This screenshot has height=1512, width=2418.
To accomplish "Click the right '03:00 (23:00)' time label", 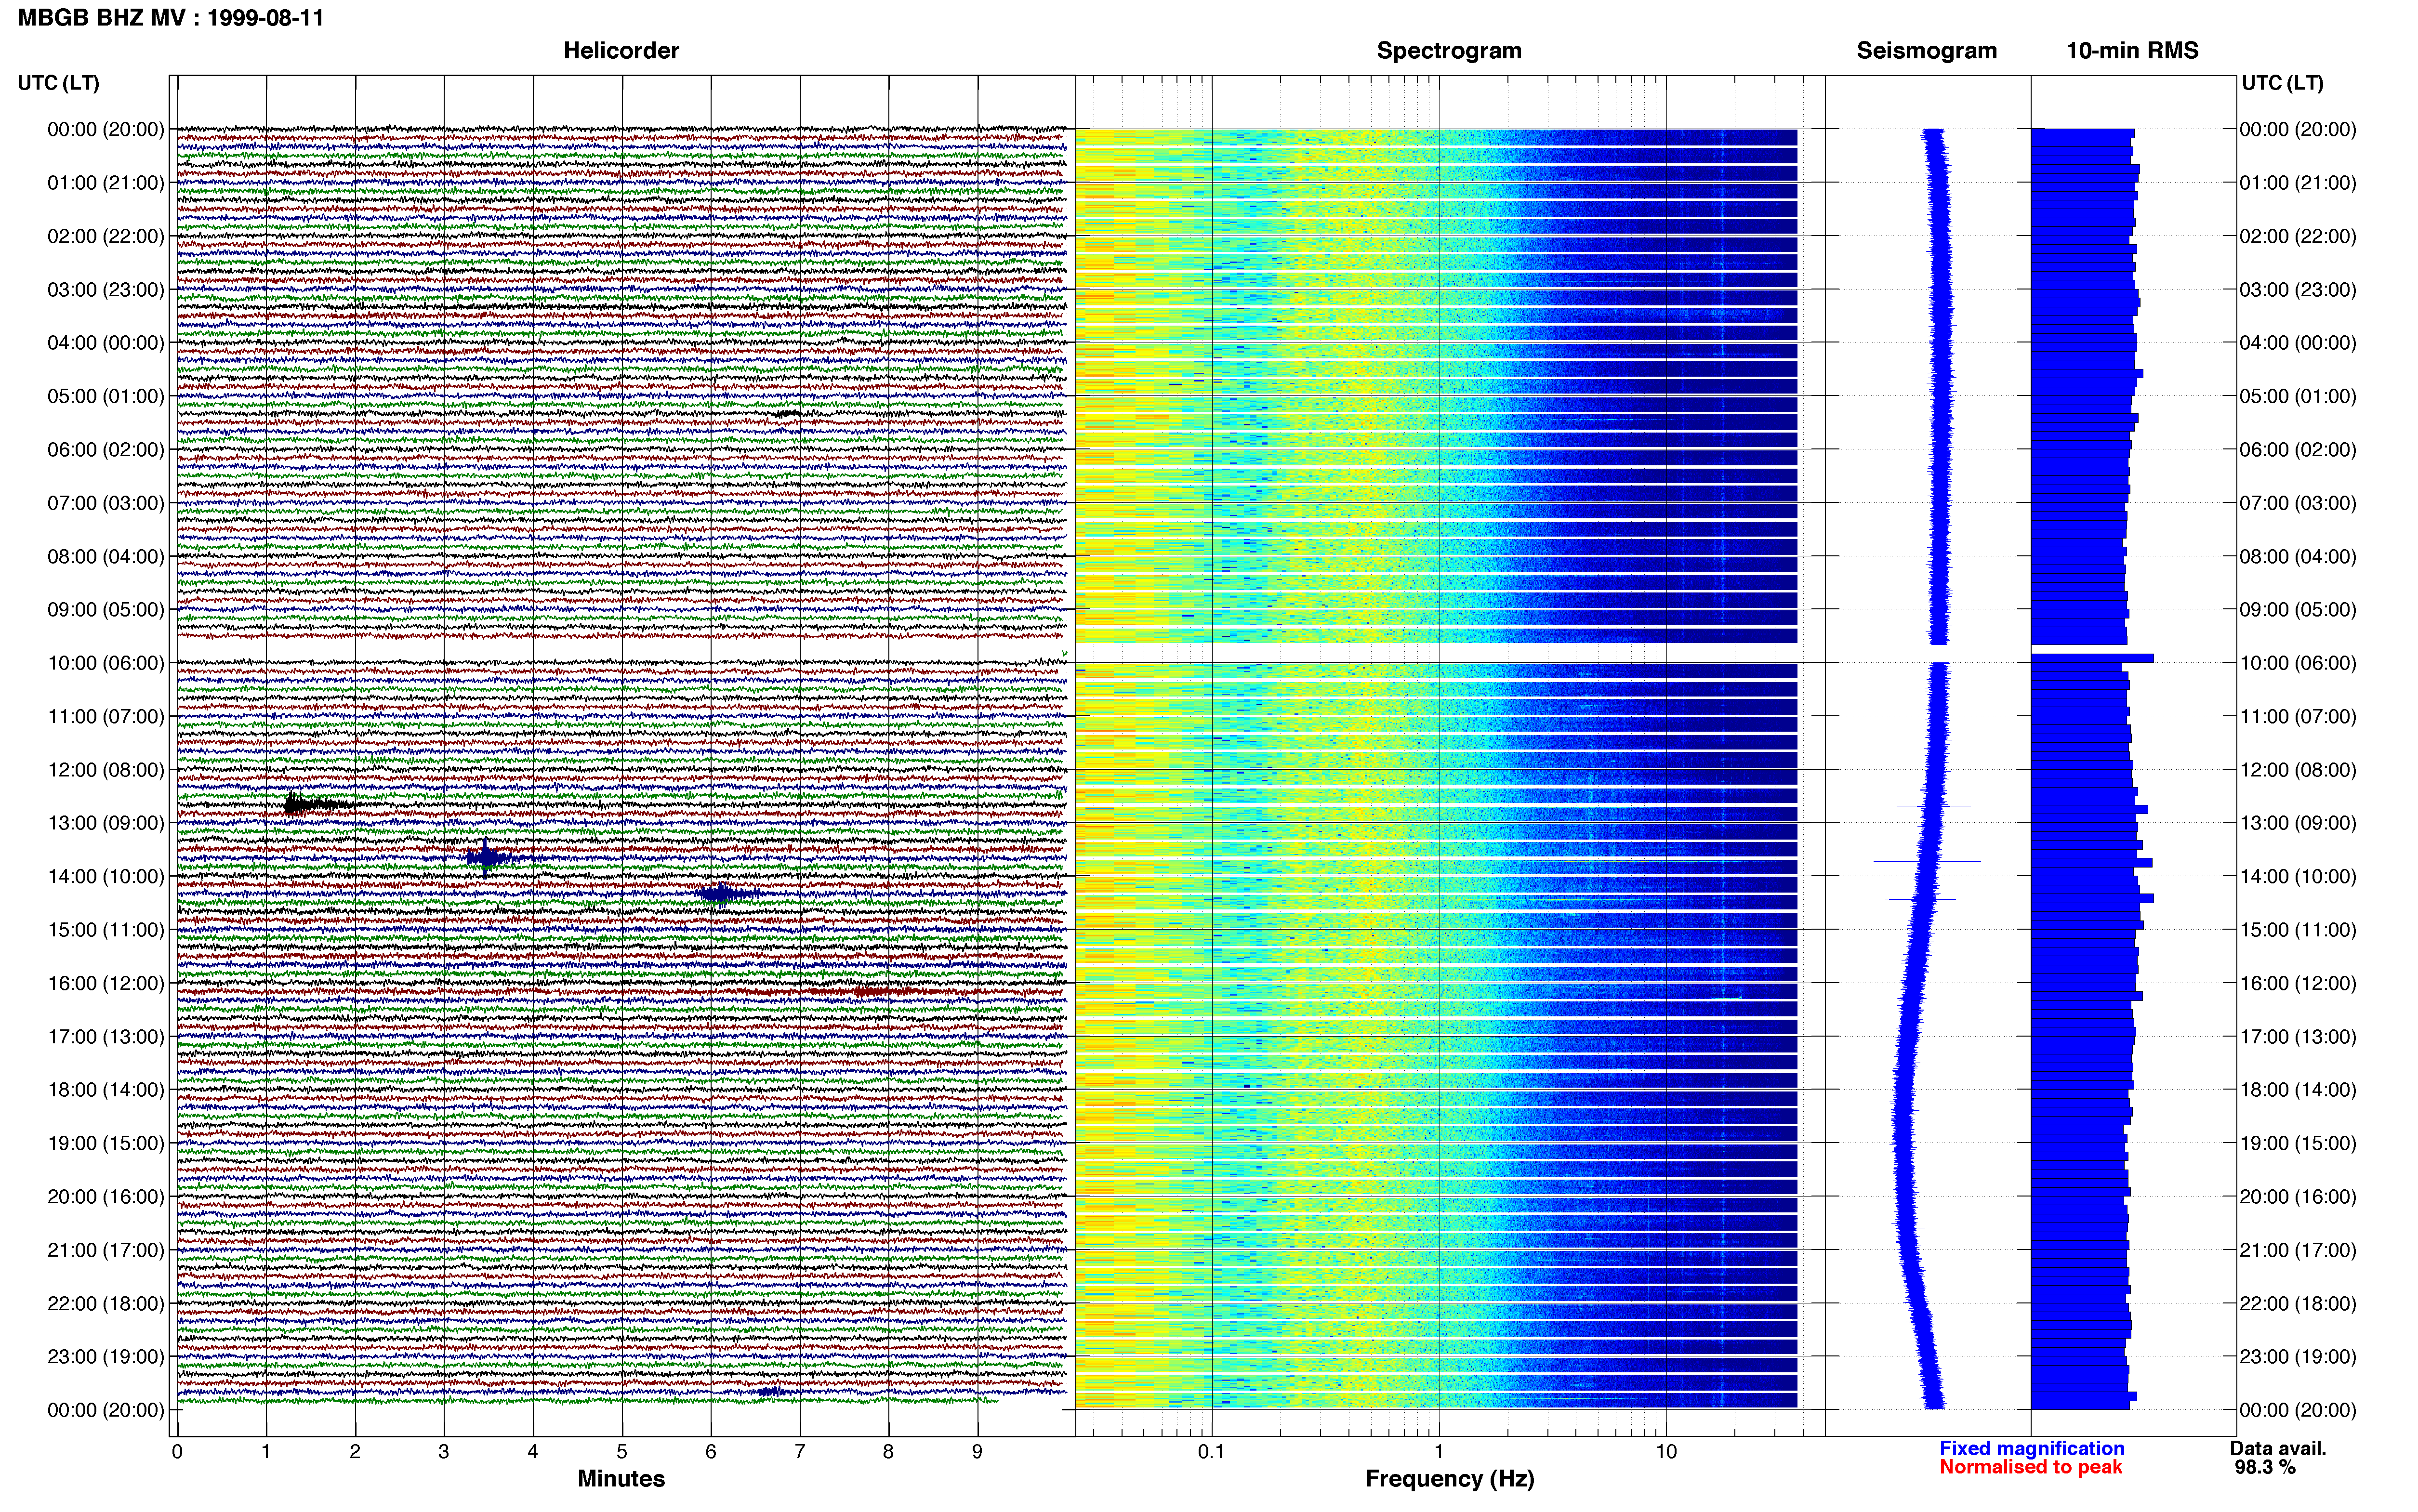I will click(x=2298, y=290).
